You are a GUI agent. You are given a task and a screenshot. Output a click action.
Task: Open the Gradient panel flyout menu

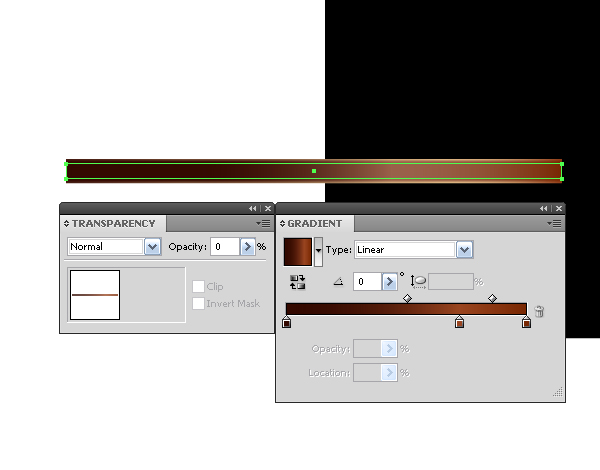pyautogui.click(x=554, y=224)
